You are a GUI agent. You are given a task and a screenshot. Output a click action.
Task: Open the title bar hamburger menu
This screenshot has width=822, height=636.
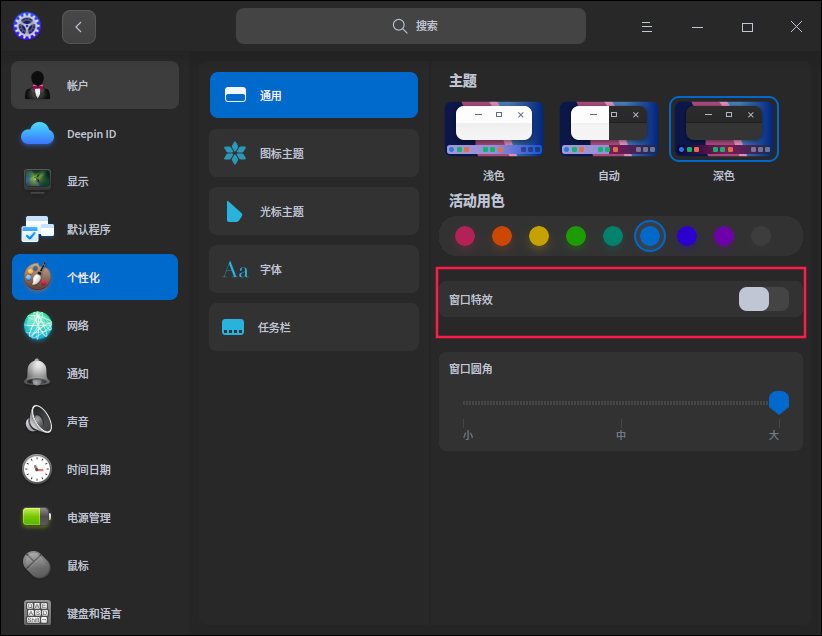[647, 27]
